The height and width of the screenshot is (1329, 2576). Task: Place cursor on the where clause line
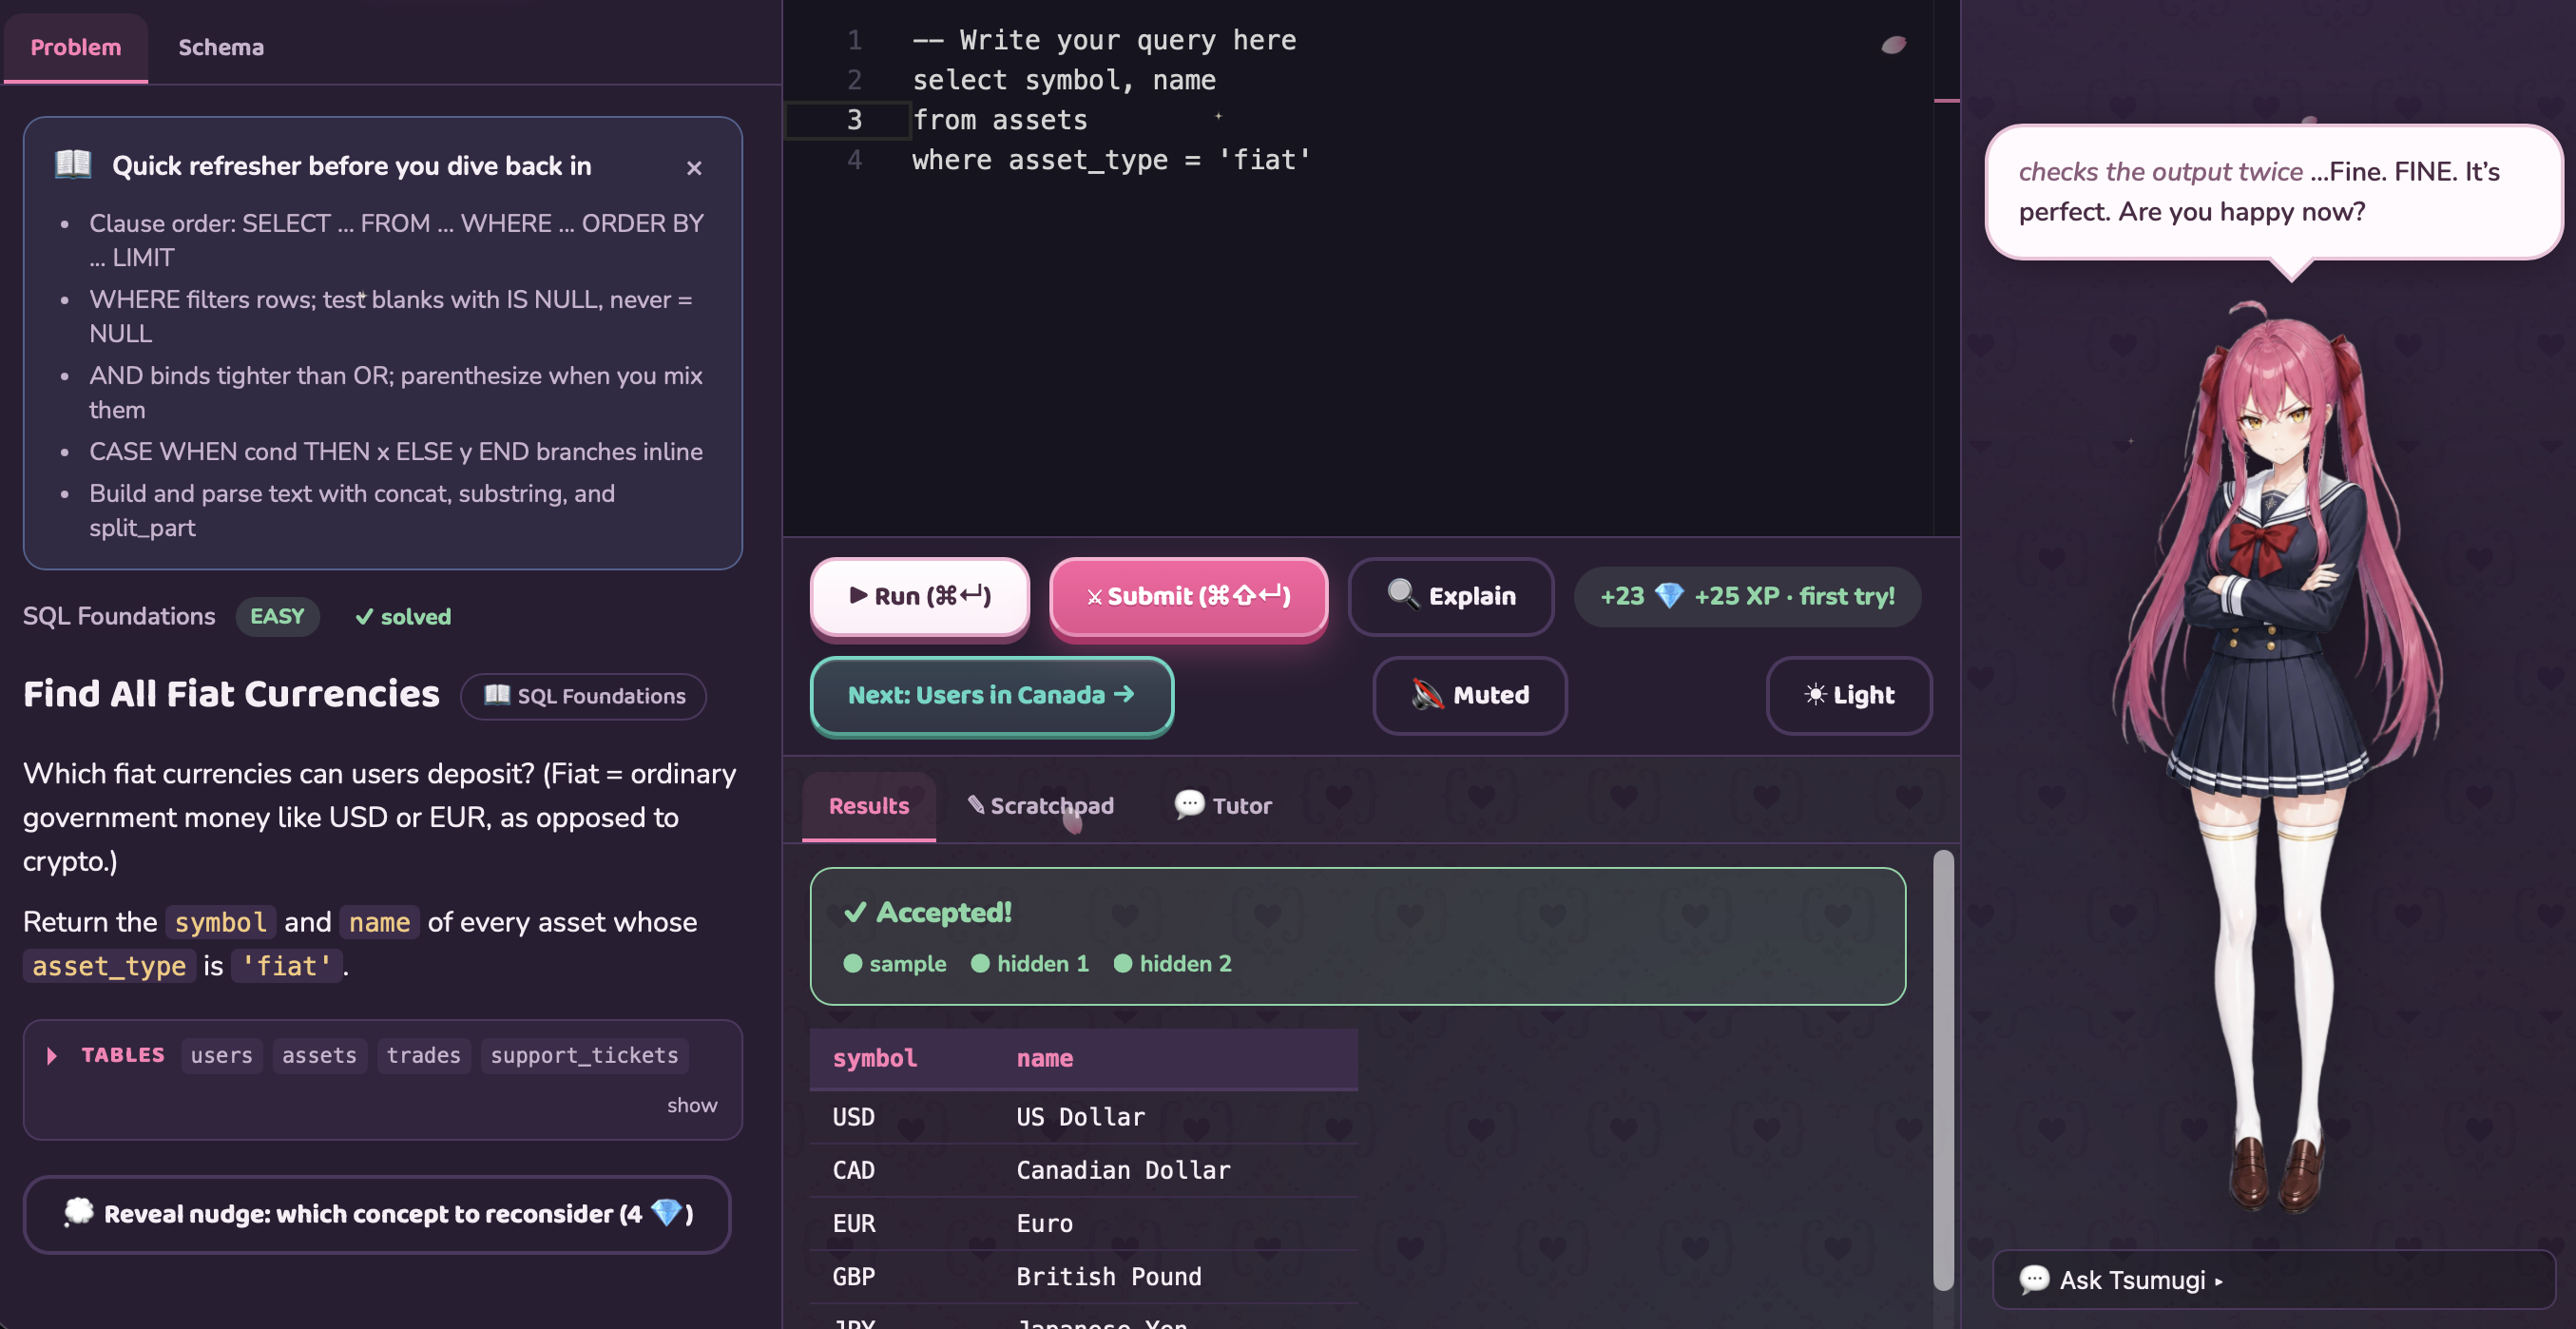[1111, 160]
